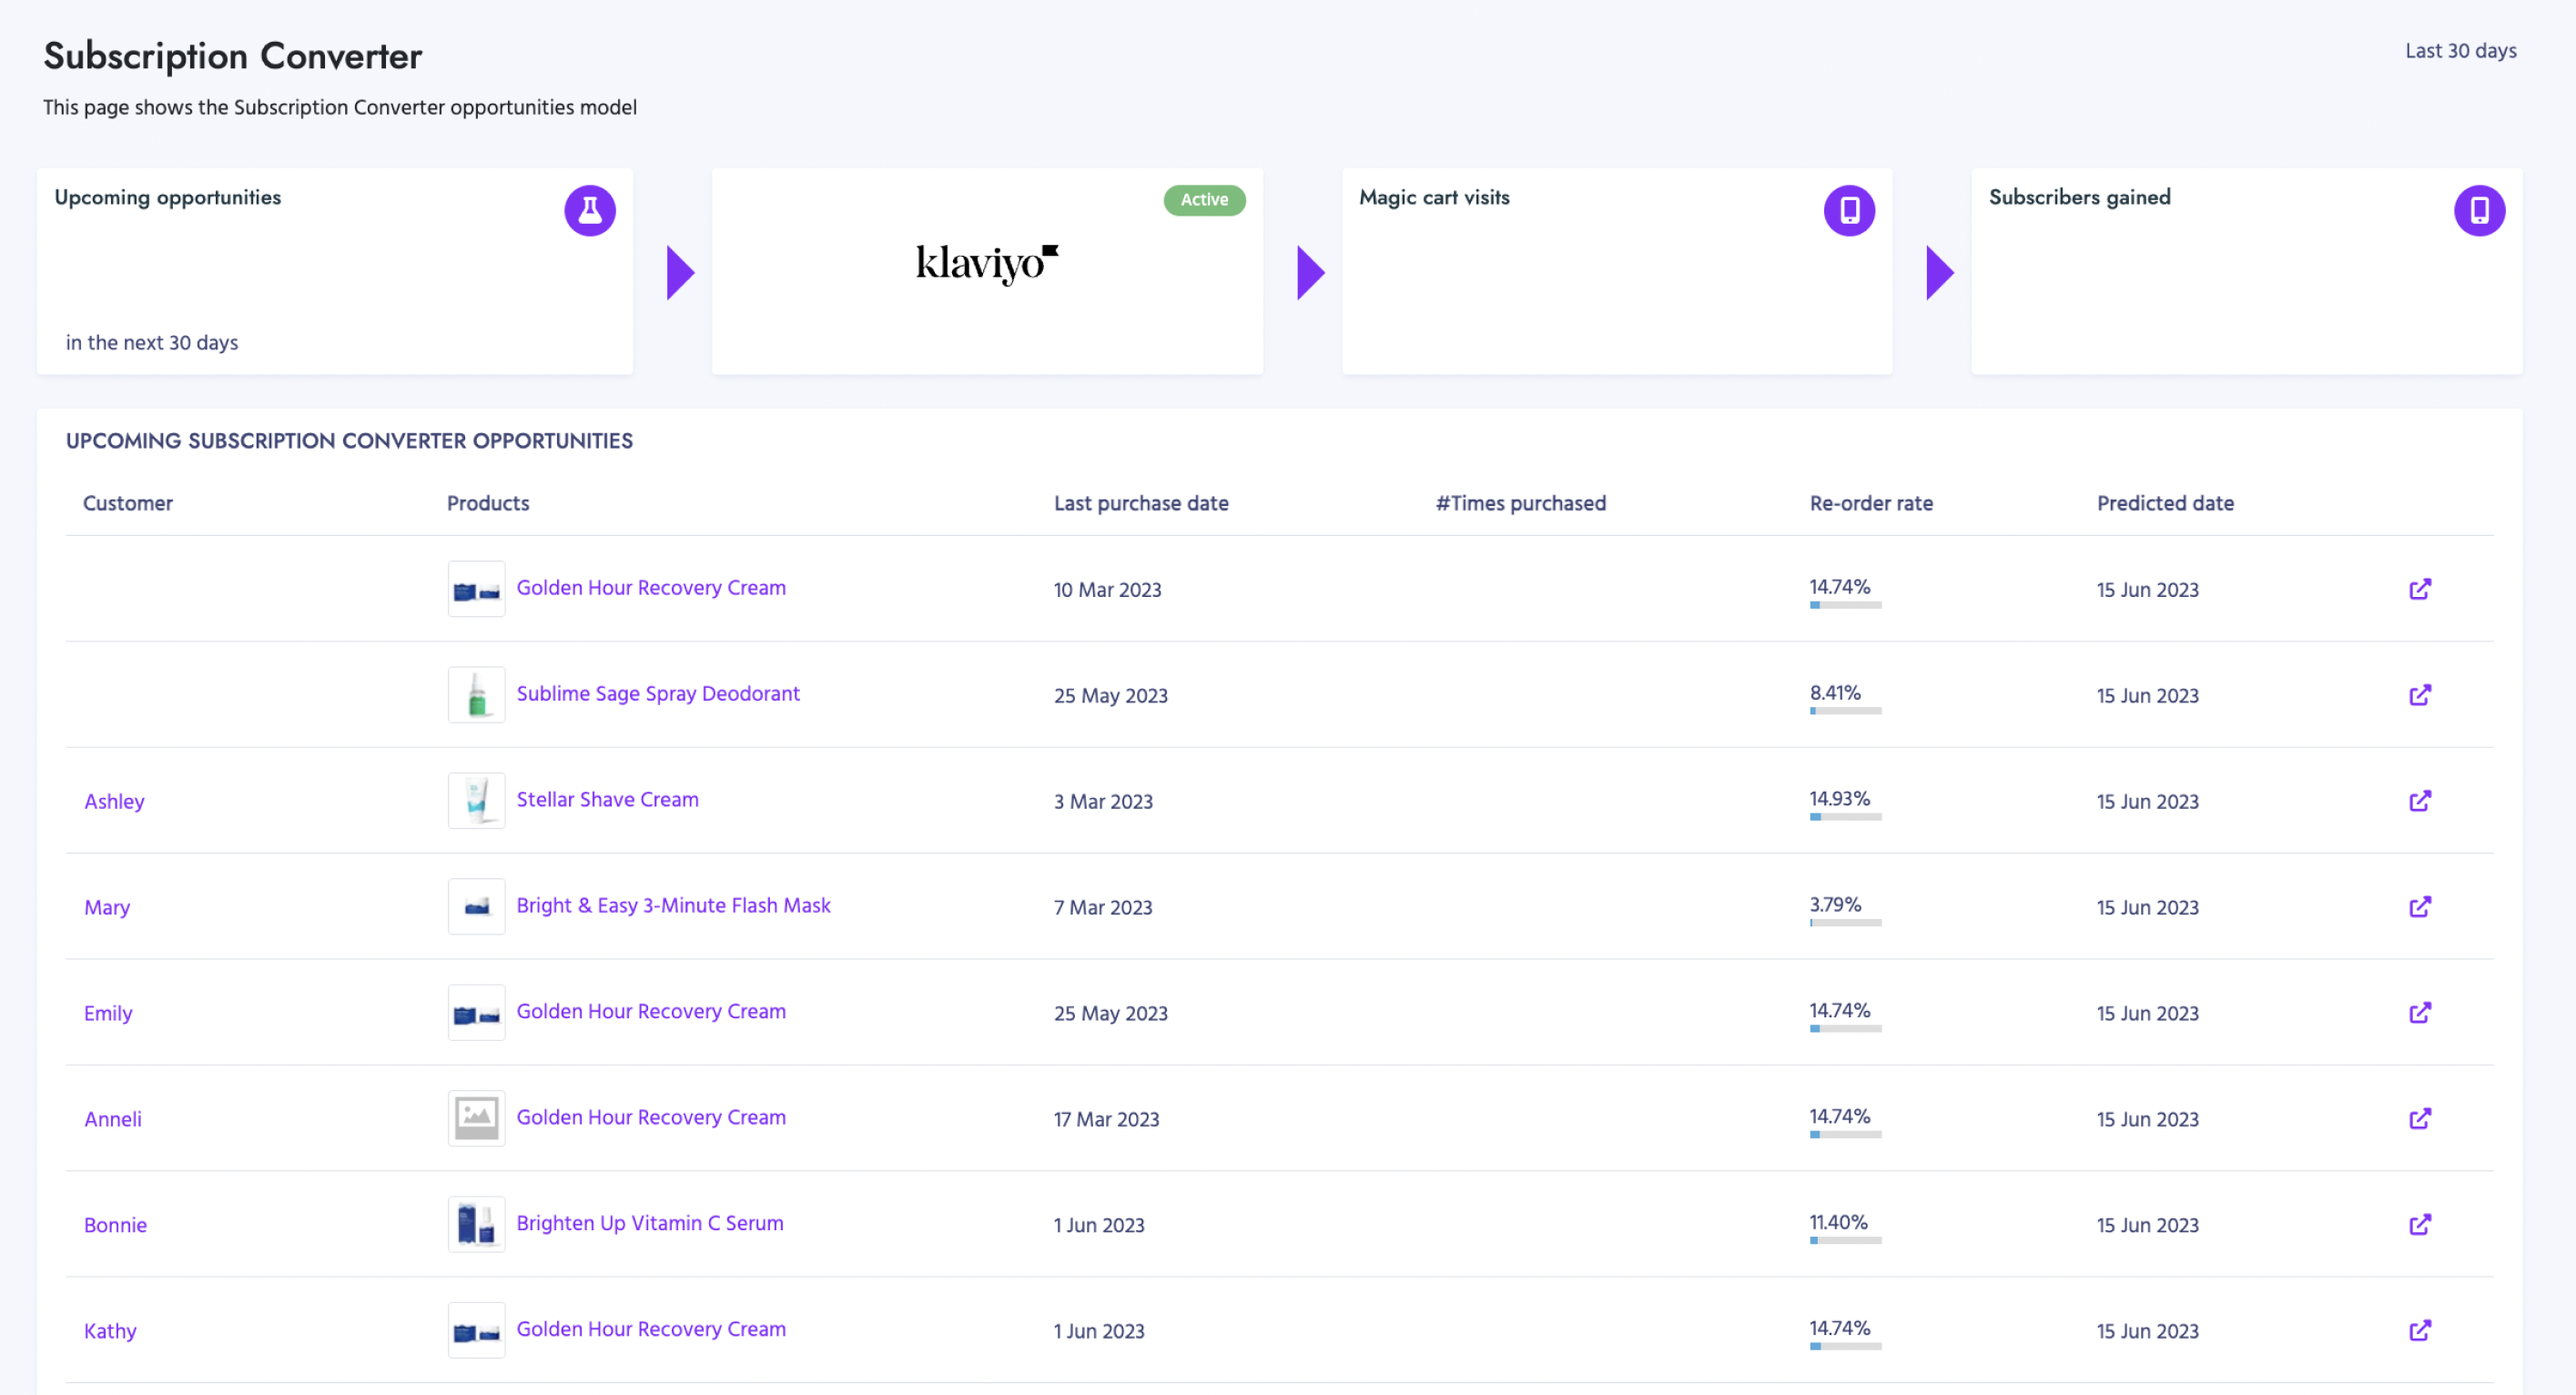The image size is (2576, 1395).
Task: Click the phone icon in Subscribers gained card
Action: click(2479, 210)
